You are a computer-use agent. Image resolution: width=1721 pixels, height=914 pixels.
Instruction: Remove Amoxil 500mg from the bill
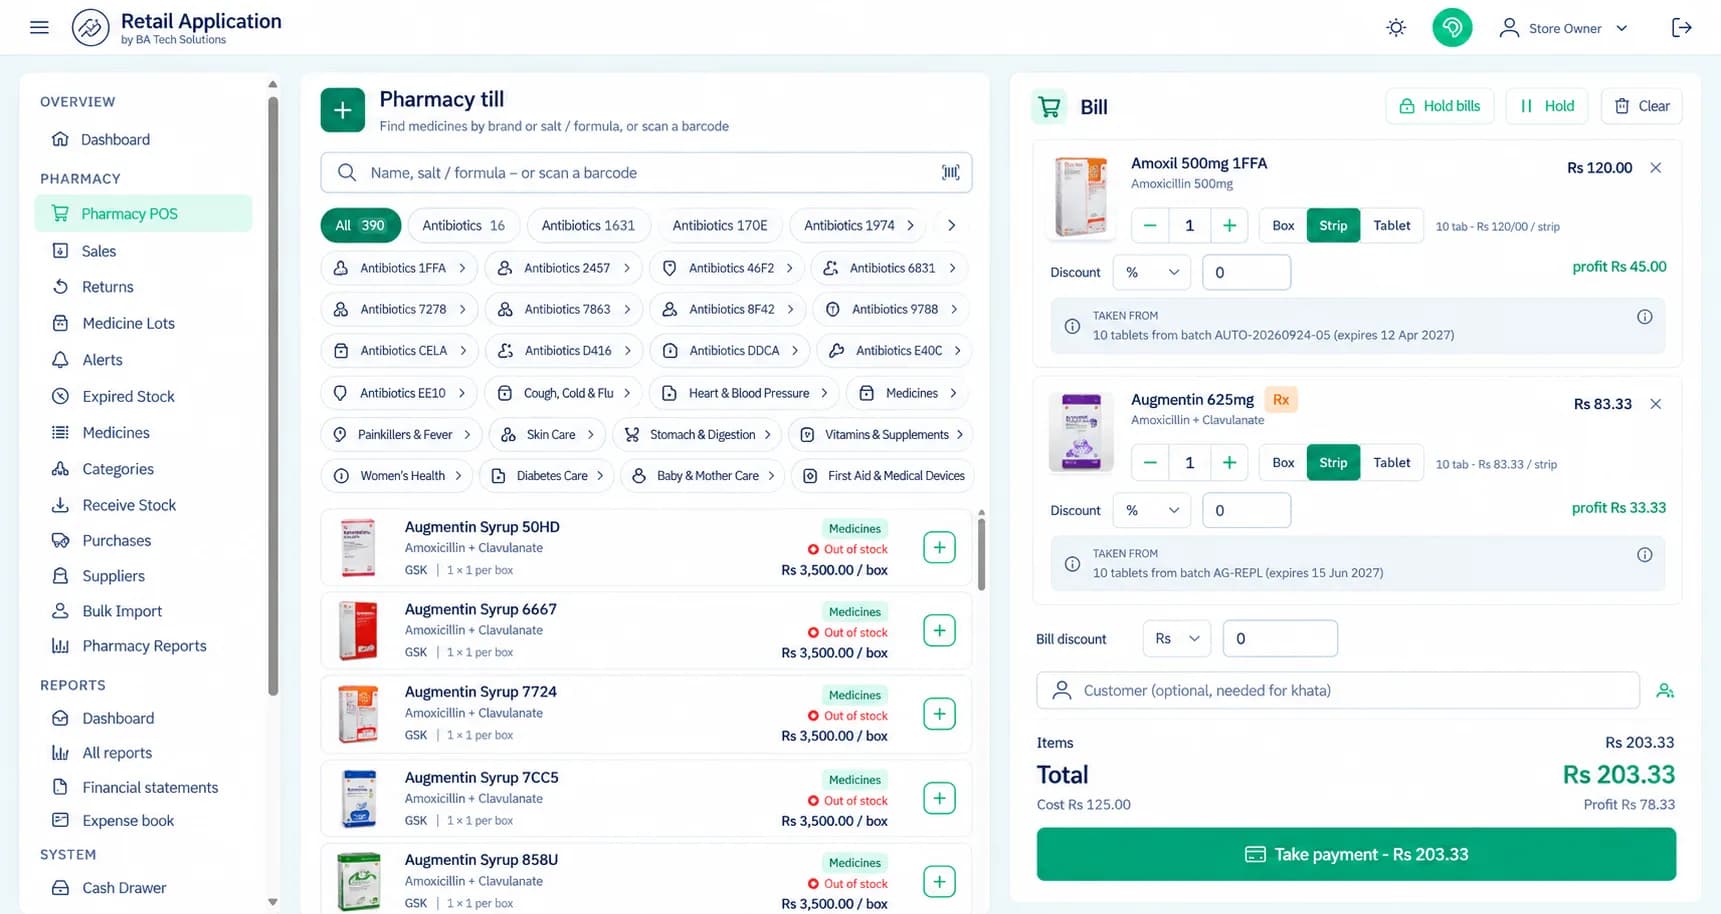[1656, 168]
